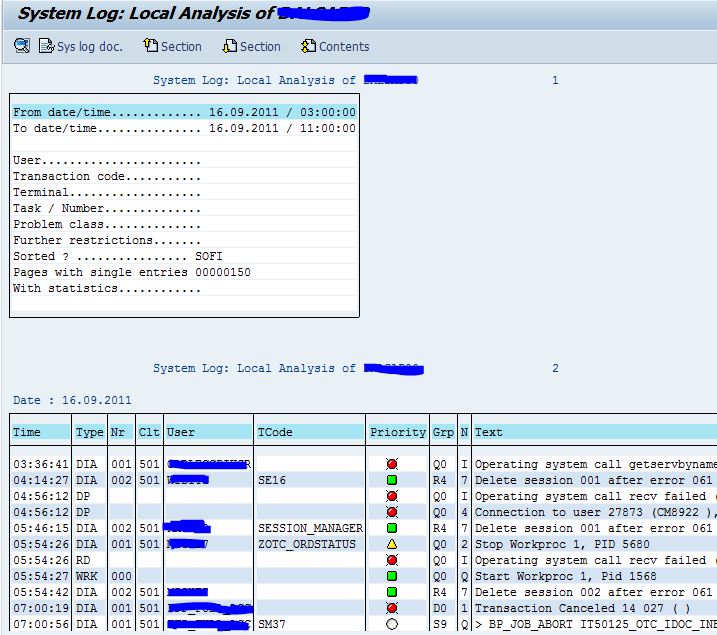This screenshot has width=717, height=635.
Task: Go to previous Section using up-arrow button
Action: [x=172, y=46]
